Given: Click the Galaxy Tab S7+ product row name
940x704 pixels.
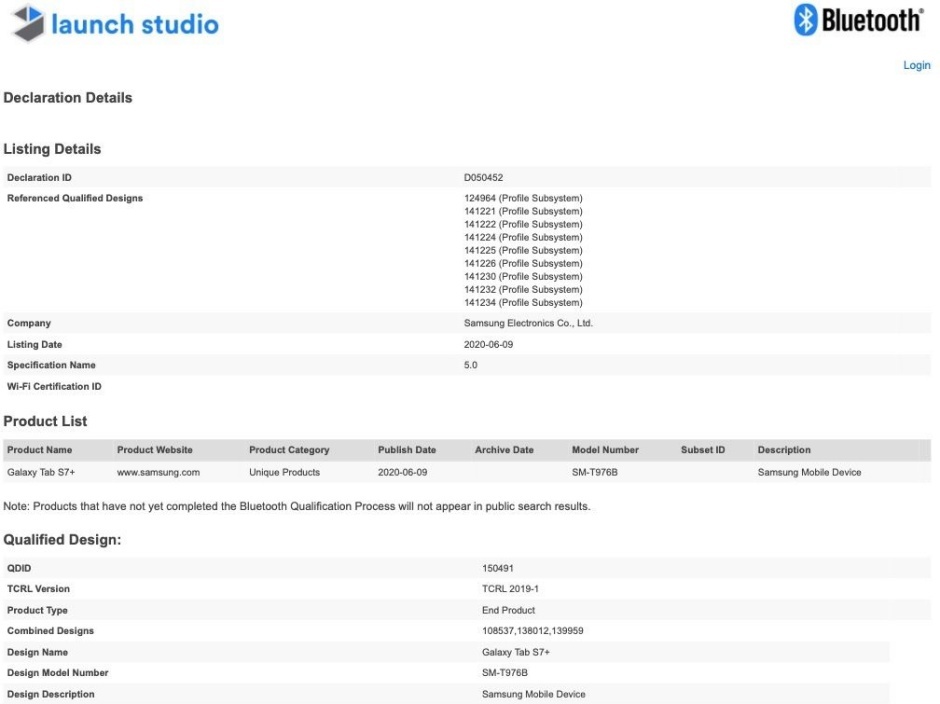Looking at the screenshot, I should coord(38,472).
